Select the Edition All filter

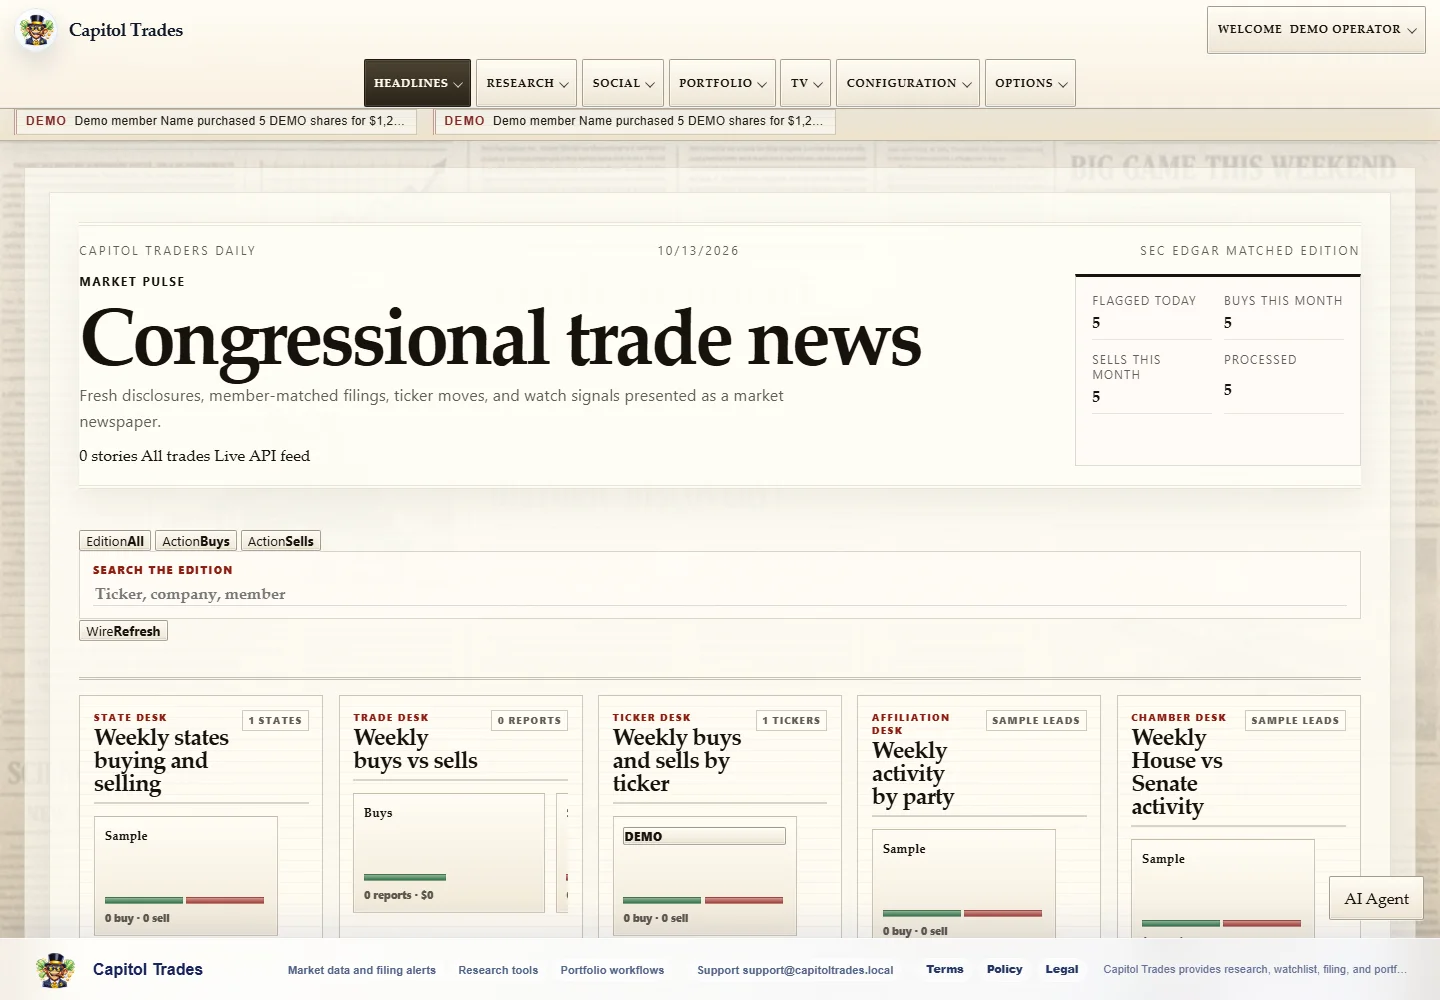click(x=115, y=541)
